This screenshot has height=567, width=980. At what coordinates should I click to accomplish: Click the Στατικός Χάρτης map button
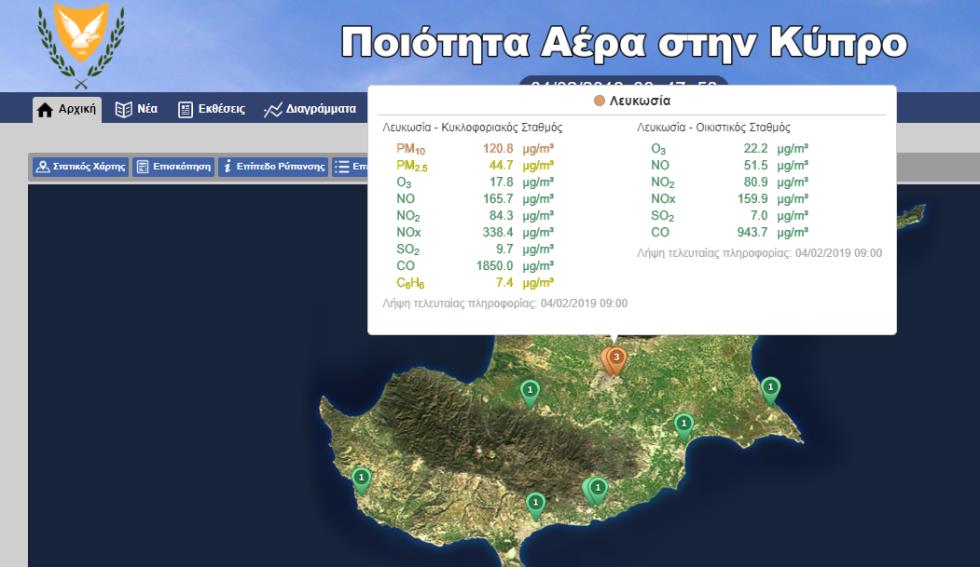point(80,167)
